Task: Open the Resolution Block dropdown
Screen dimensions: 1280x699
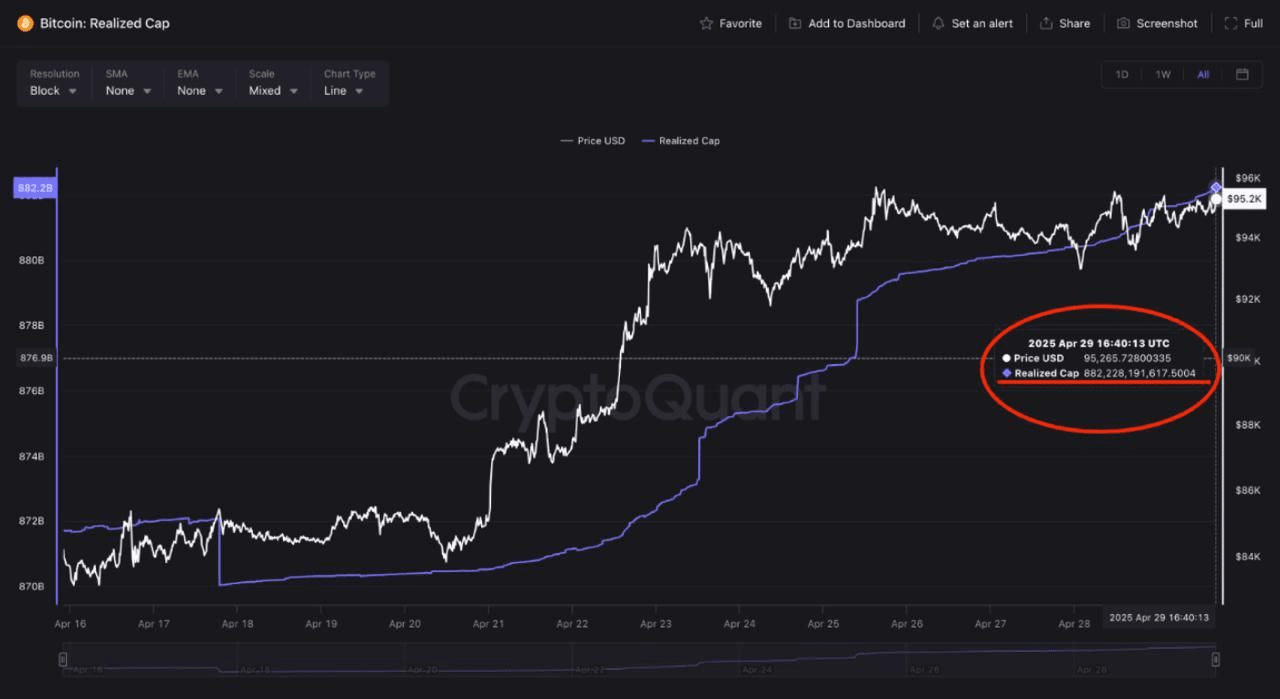Action: pos(53,90)
